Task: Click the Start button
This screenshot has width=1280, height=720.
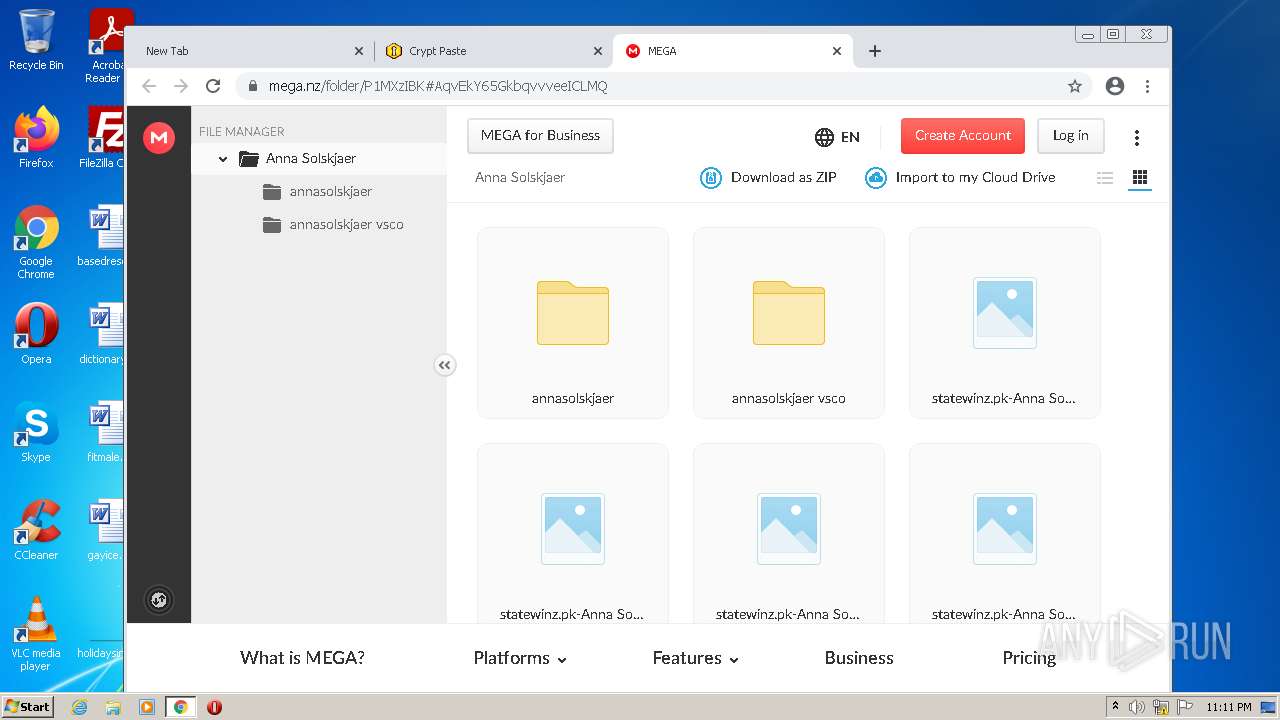Action: click(x=27, y=707)
